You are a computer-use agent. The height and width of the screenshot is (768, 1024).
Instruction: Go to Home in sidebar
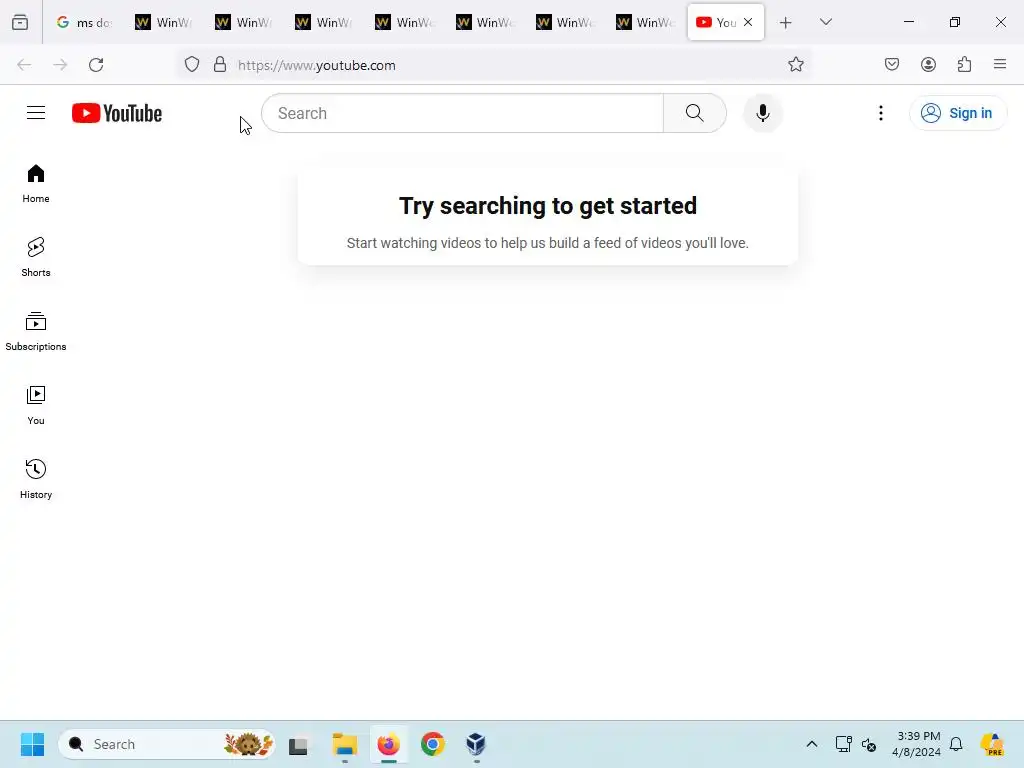click(x=36, y=184)
